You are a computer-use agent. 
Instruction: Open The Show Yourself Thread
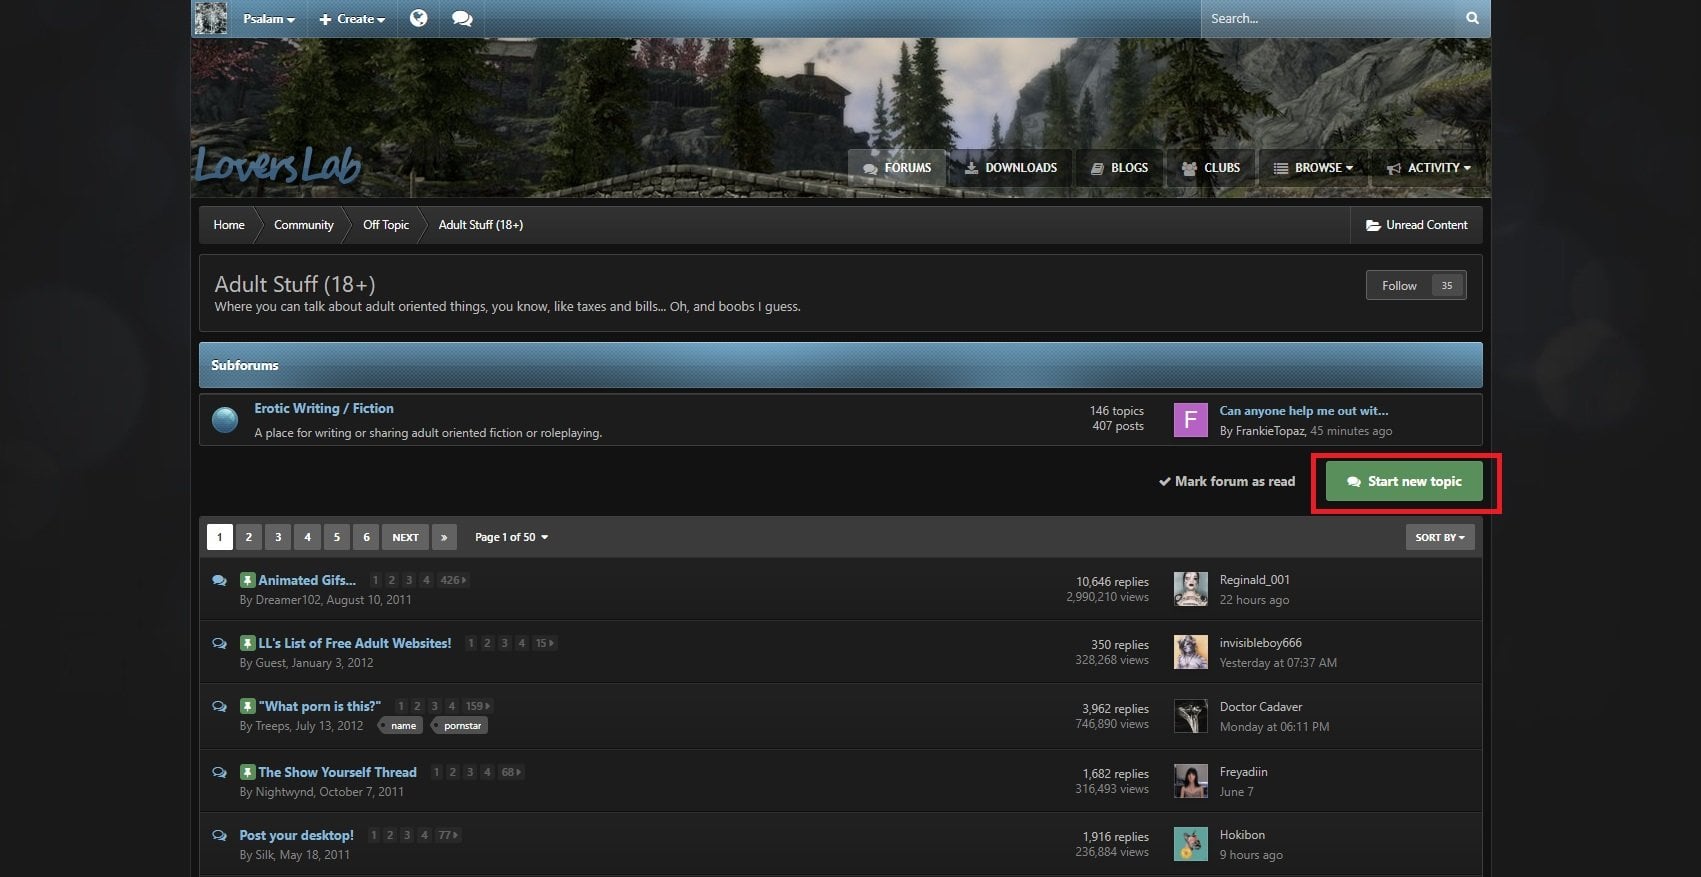pos(337,772)
